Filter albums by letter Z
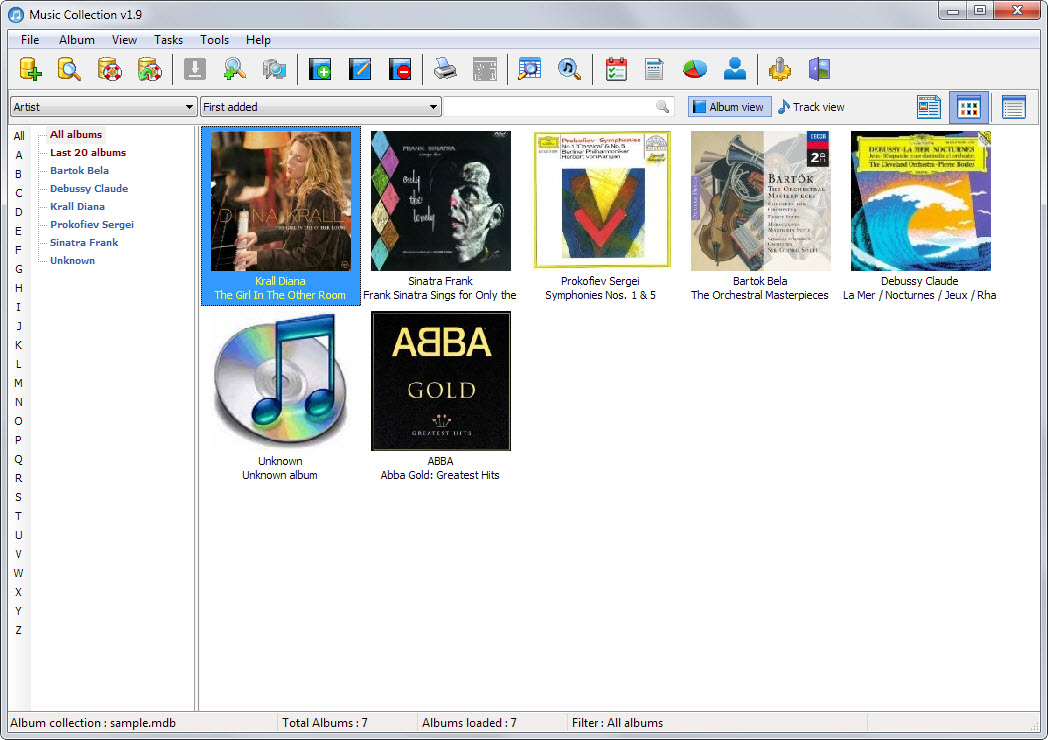This screenshot has height=740, width=1048. [x=19, y=630]
